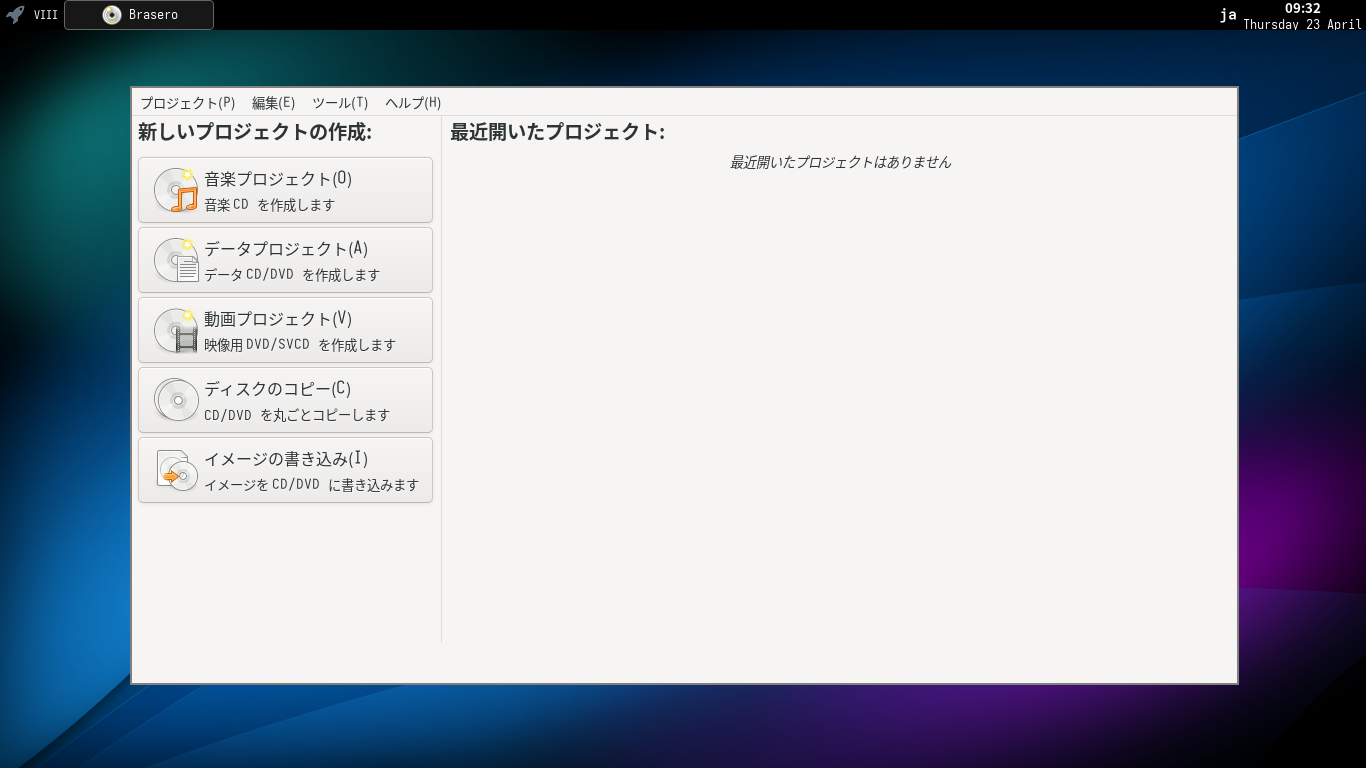The height and width of the screenshot is (768, 1366).
Task: Click the 新しいプロジェクトの作成: heading
Action: [x=255, y=132]
